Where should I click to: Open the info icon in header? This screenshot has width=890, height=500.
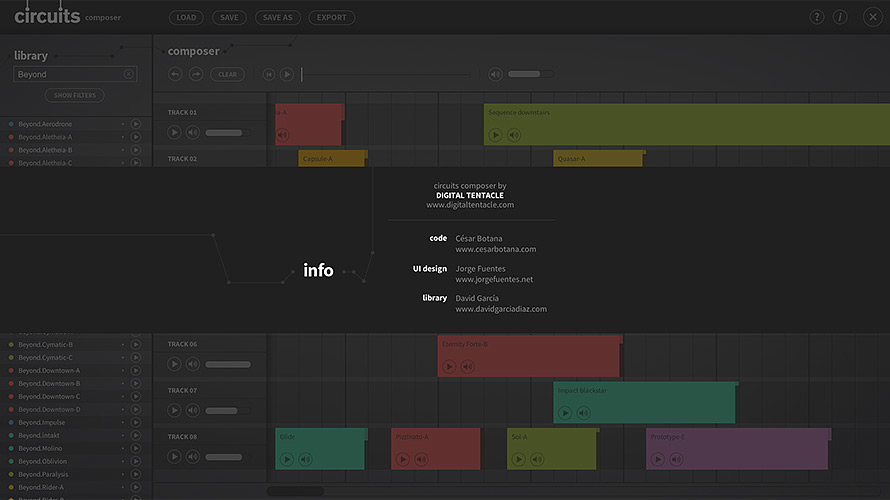[840, 17]
